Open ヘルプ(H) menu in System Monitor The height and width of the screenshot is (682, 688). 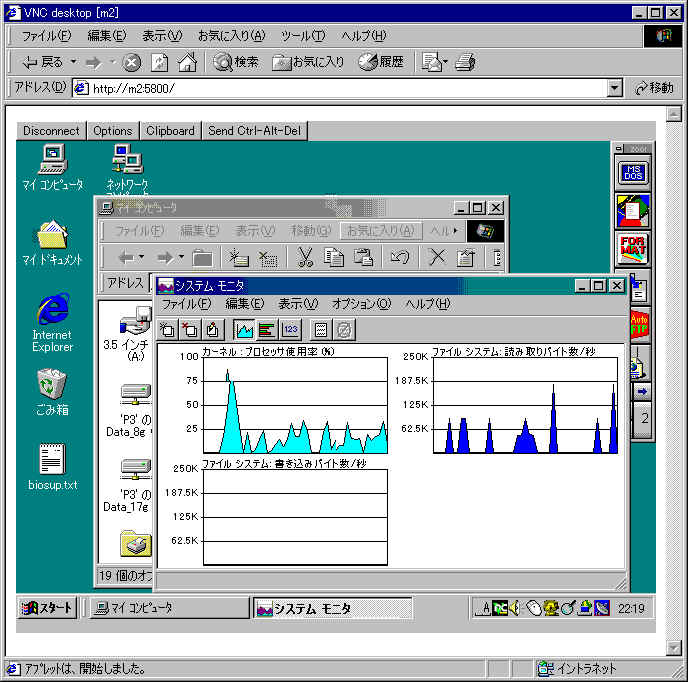[x=427, y=304]
